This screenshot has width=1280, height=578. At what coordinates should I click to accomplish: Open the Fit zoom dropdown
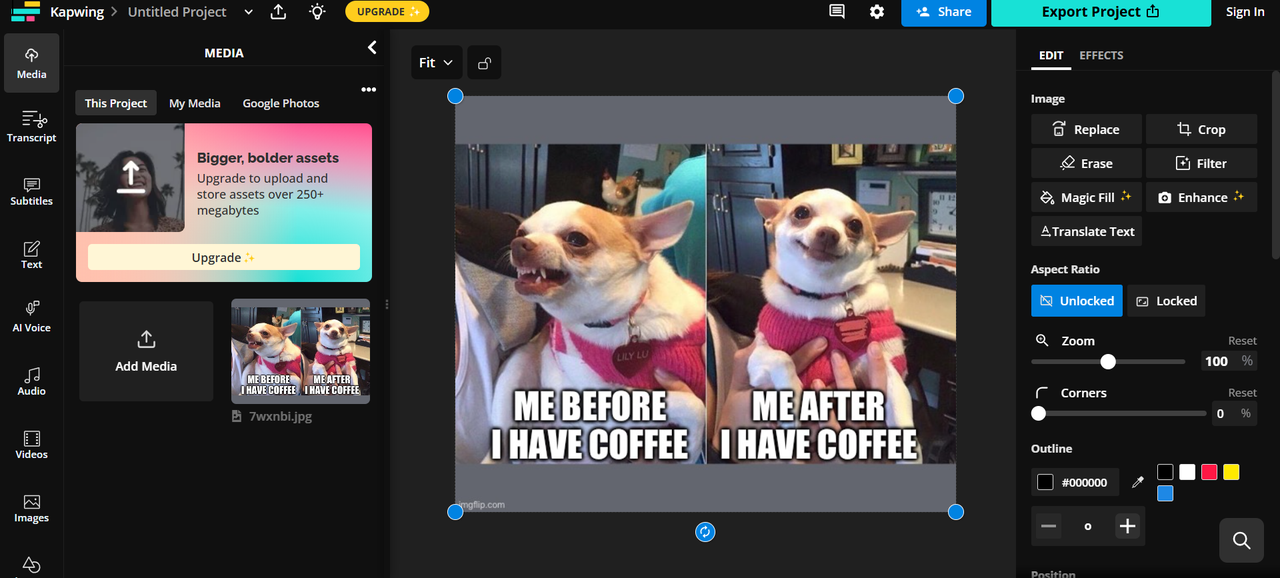pos(436,63)
